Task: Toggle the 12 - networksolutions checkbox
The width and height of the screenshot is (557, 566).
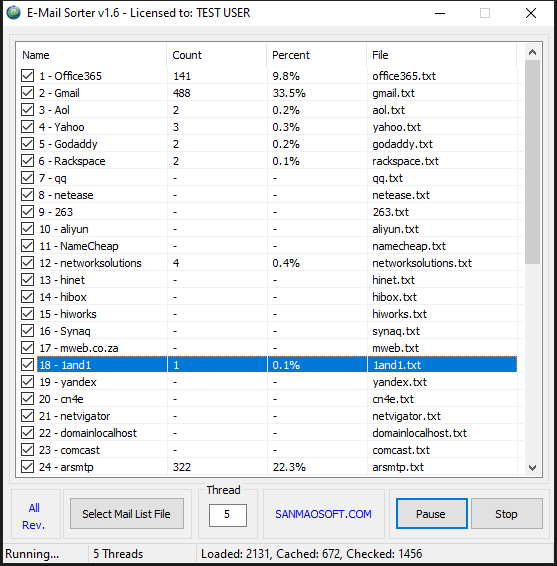Action: (27, 263)
